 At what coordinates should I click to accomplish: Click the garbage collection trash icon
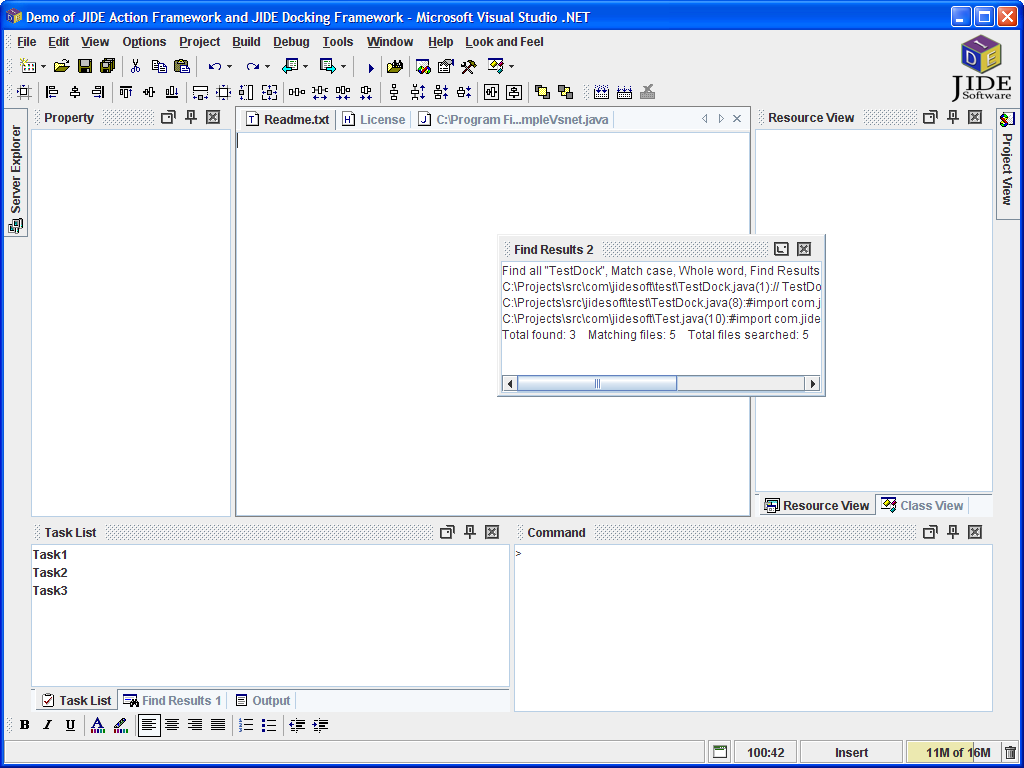[x=1010, y=752]
